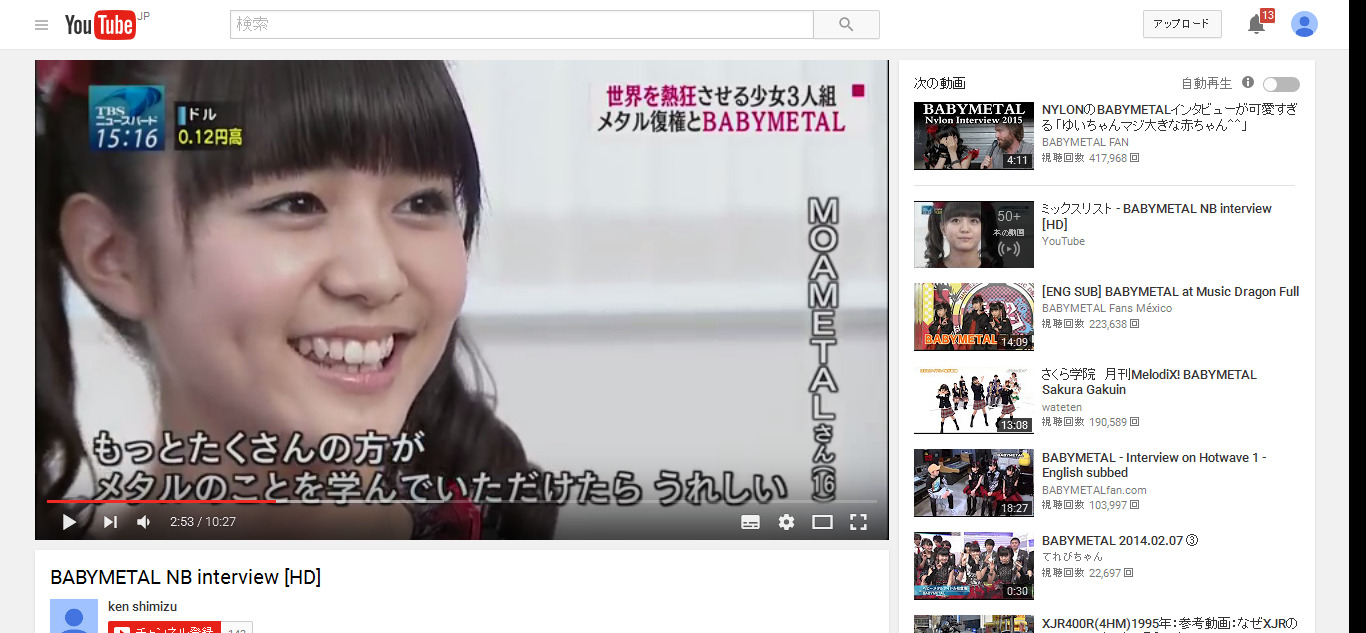Open the 18:27 Hotwave interview thumbnail

pyautogui.click(x=974, y=483)
